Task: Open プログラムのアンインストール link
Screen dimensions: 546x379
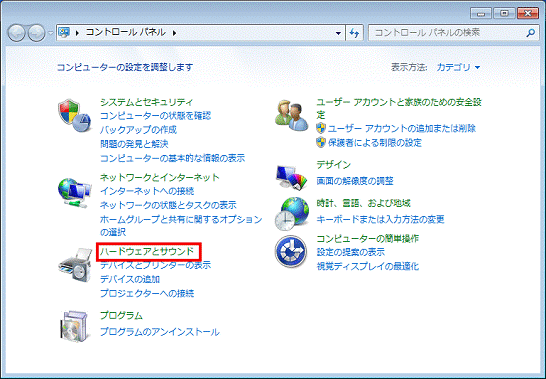Action: [160, 332]
